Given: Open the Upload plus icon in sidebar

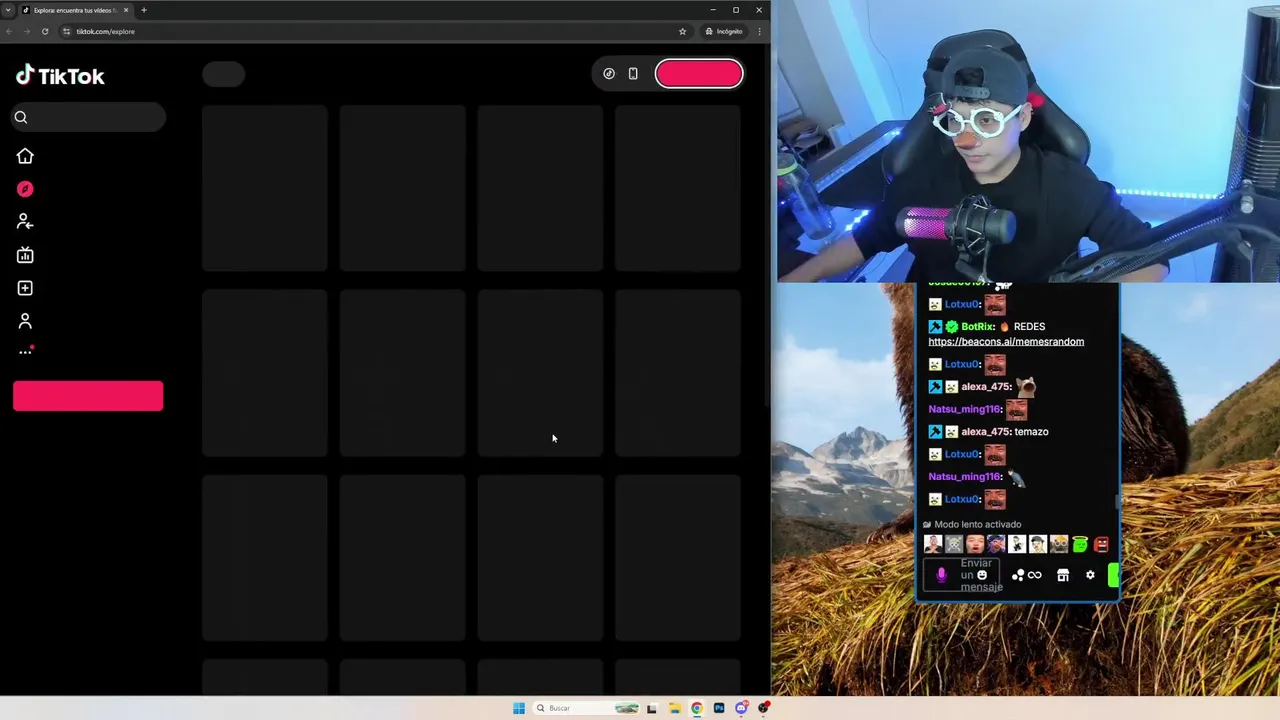Looking at the screenshot, I should tap(25, 288).
